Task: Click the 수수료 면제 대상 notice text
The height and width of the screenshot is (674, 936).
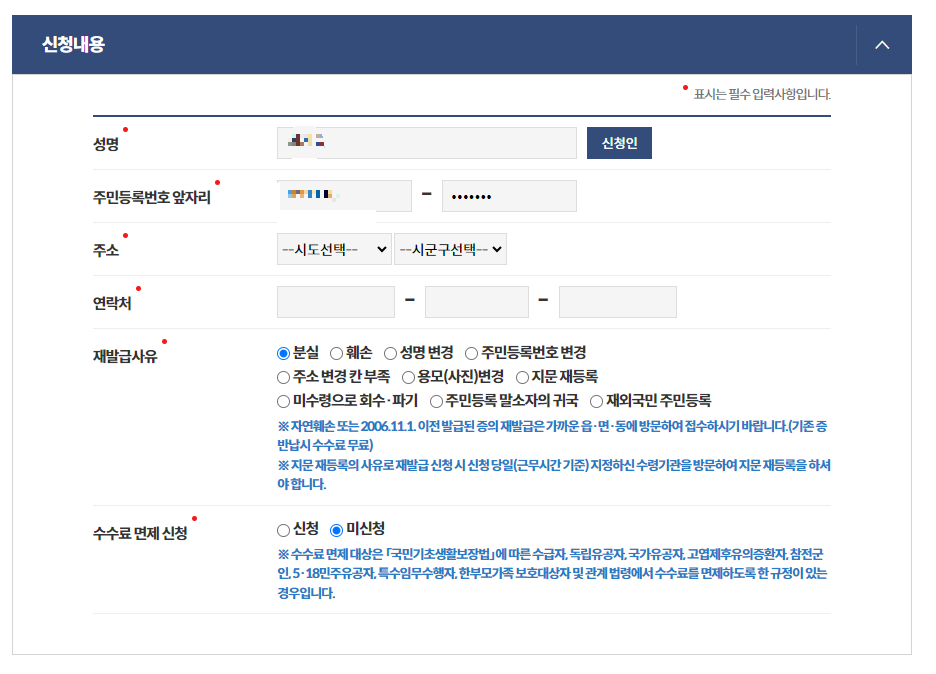Action: 552,573
